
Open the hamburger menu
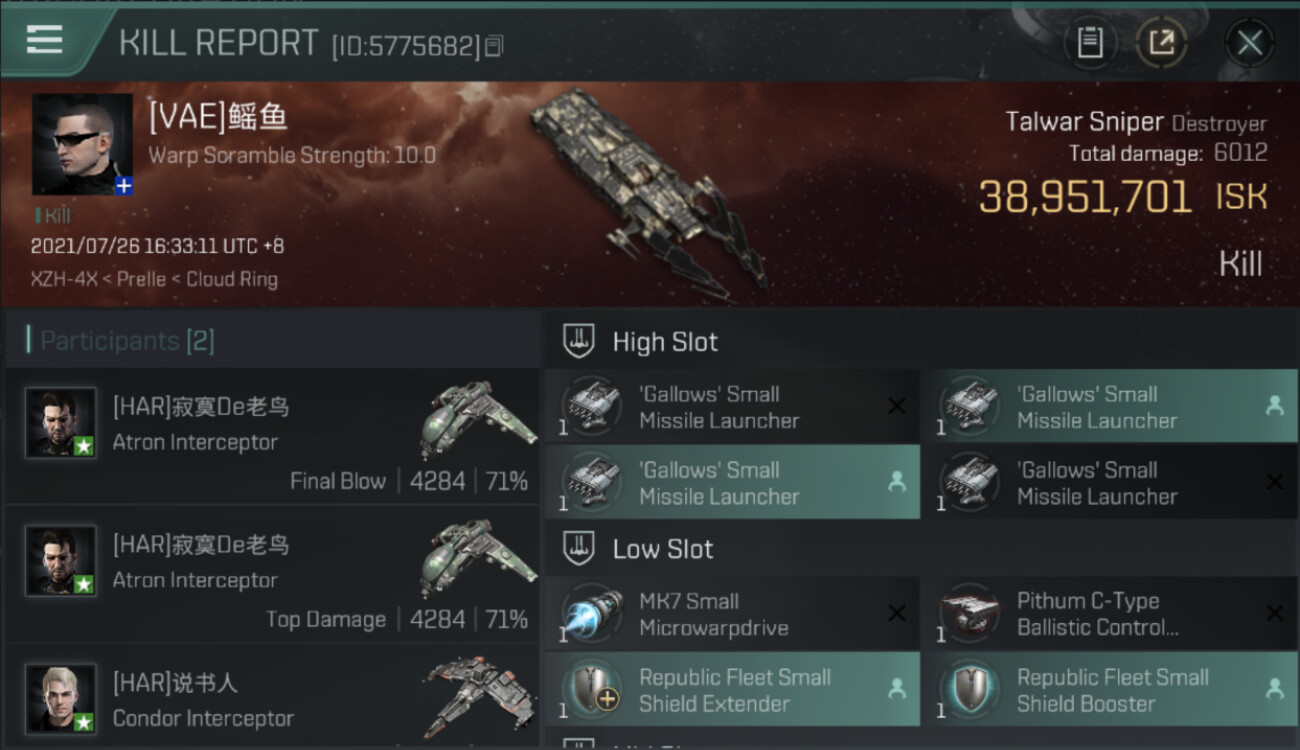45,40
